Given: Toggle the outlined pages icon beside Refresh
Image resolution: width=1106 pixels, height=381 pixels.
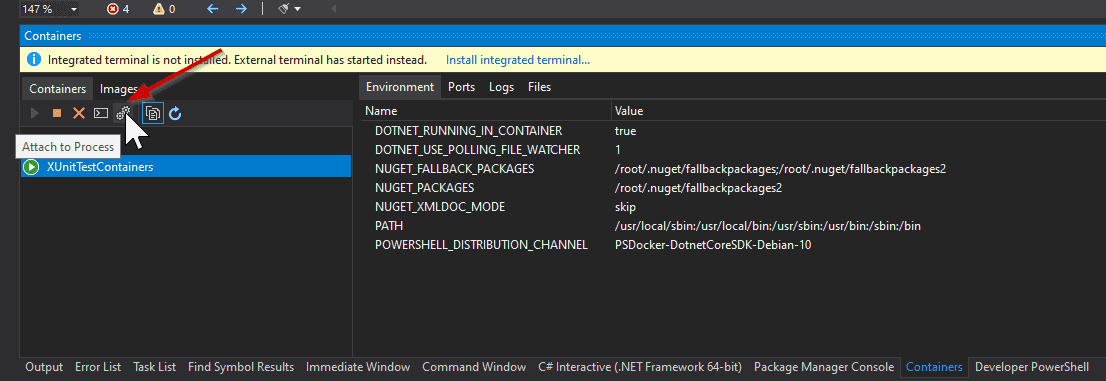Looking at the screenshot, I should tap(153, 113).
